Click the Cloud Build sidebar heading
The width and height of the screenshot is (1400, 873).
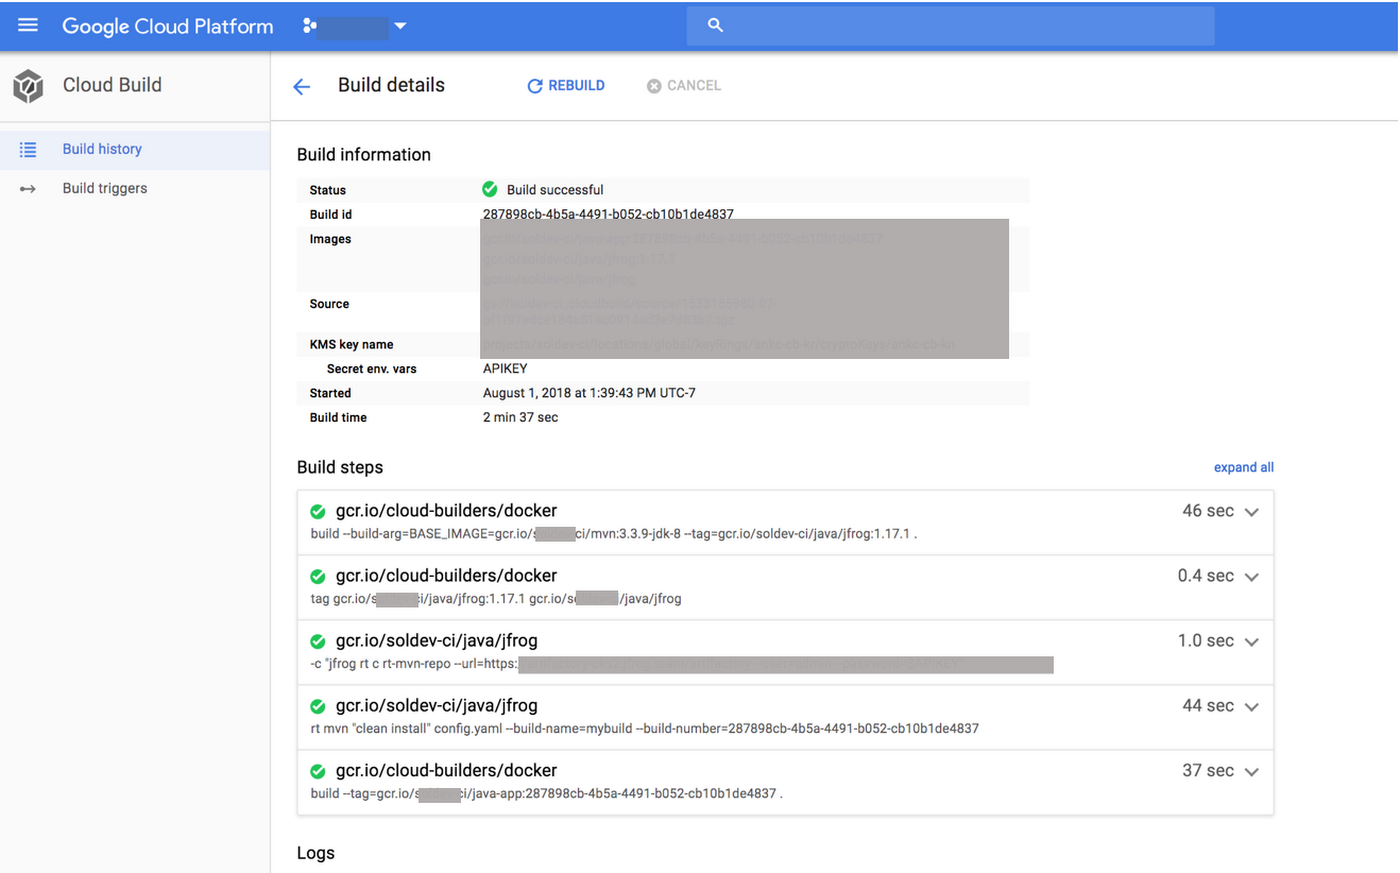click(x=112, y=85)
